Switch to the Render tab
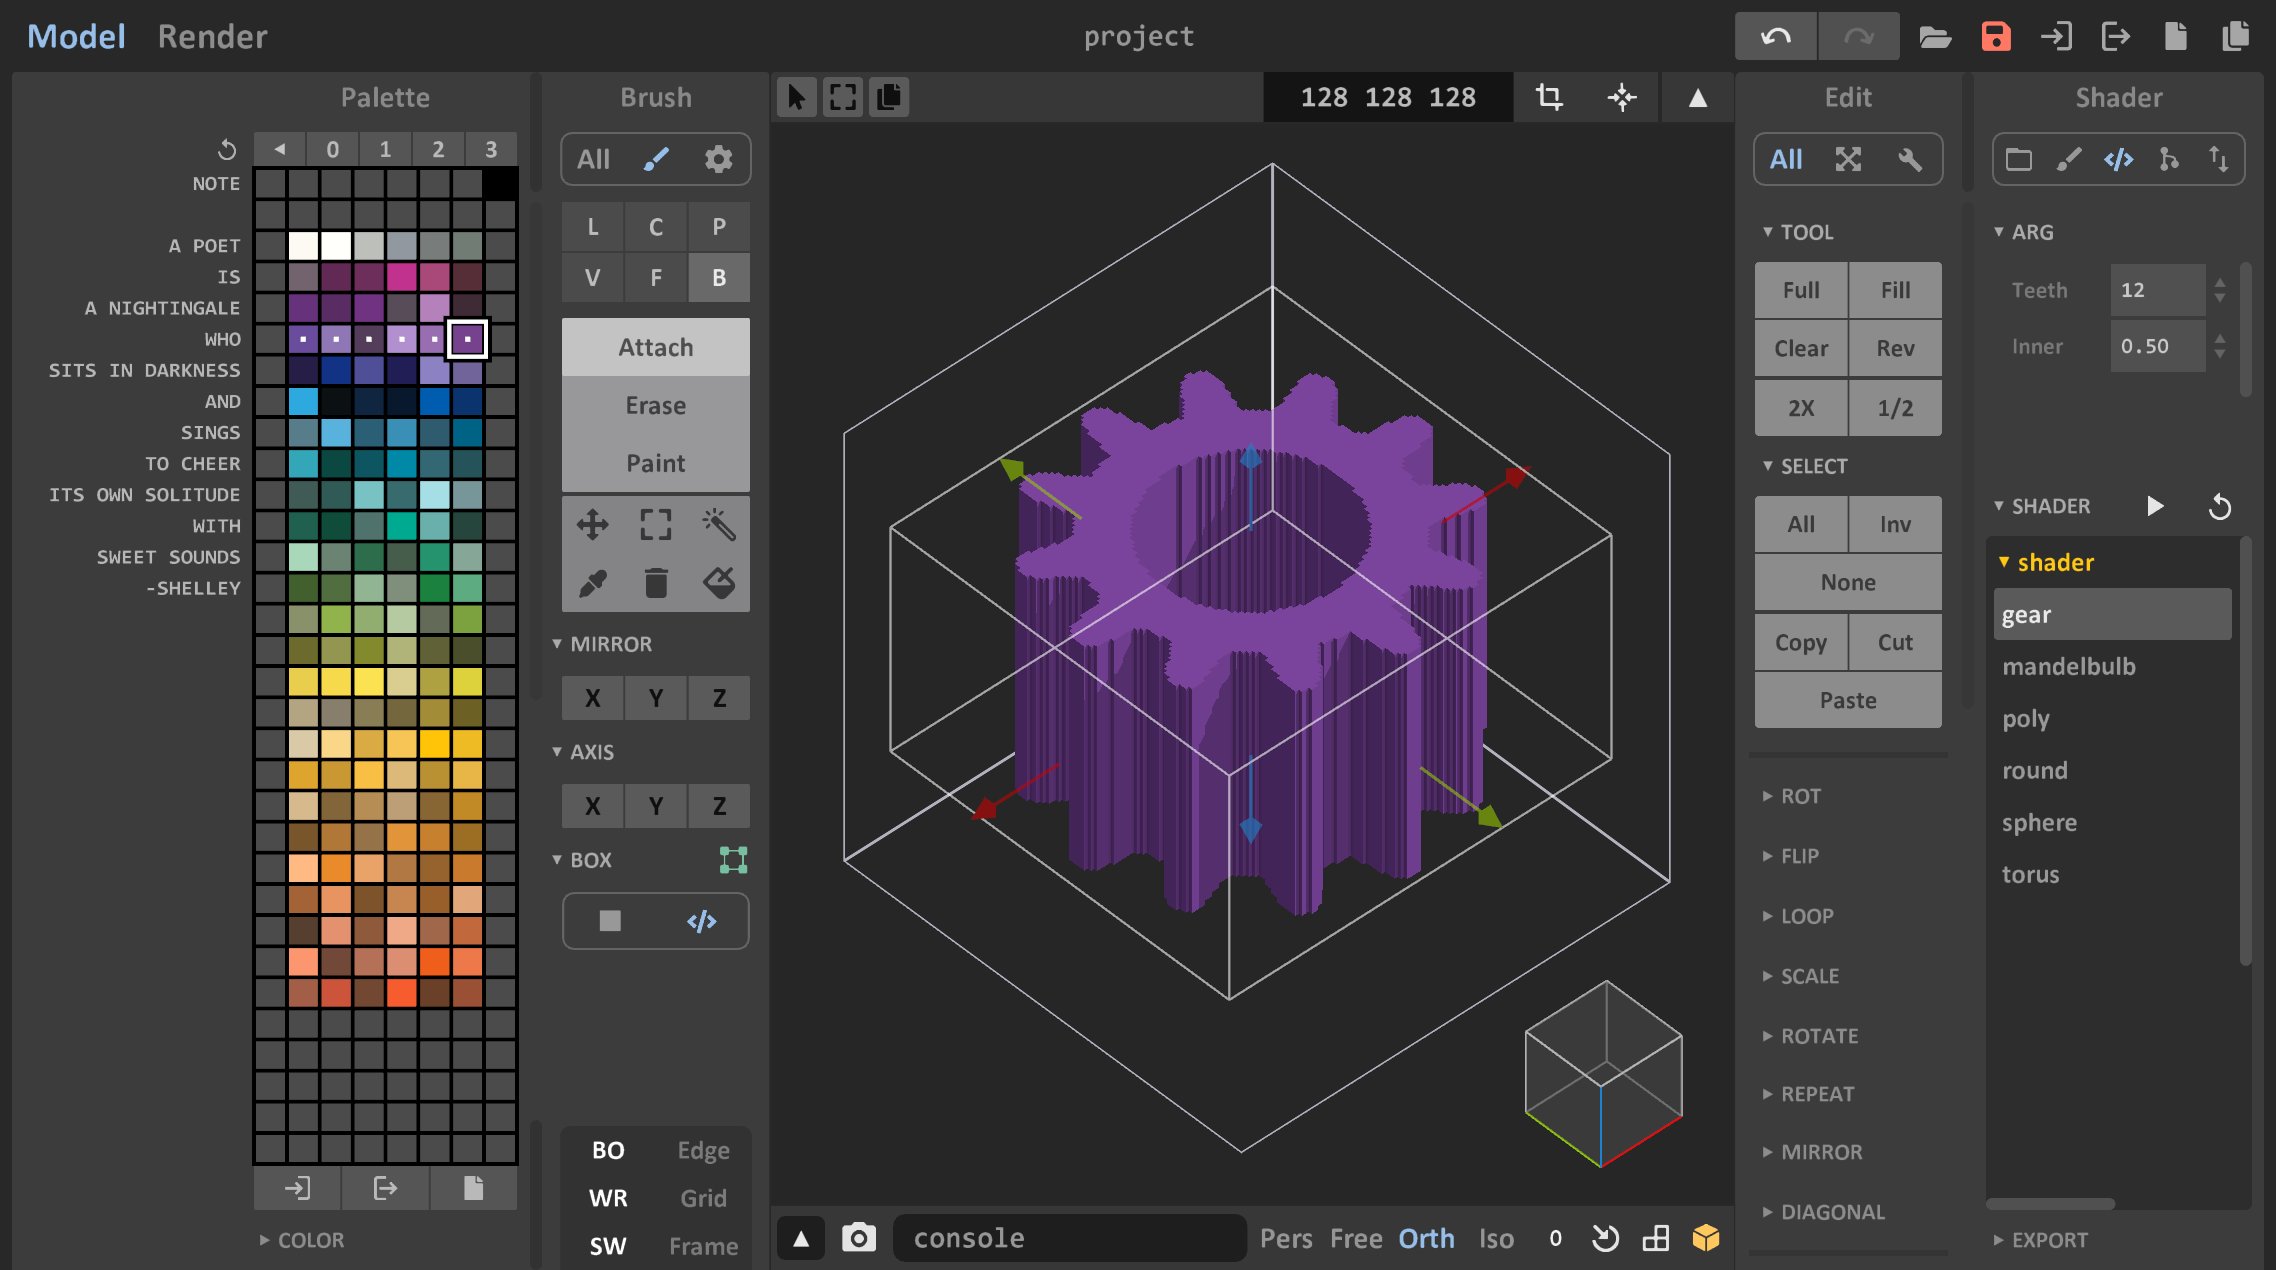Screen dimensions: 2276x1270 click(211, 36)
